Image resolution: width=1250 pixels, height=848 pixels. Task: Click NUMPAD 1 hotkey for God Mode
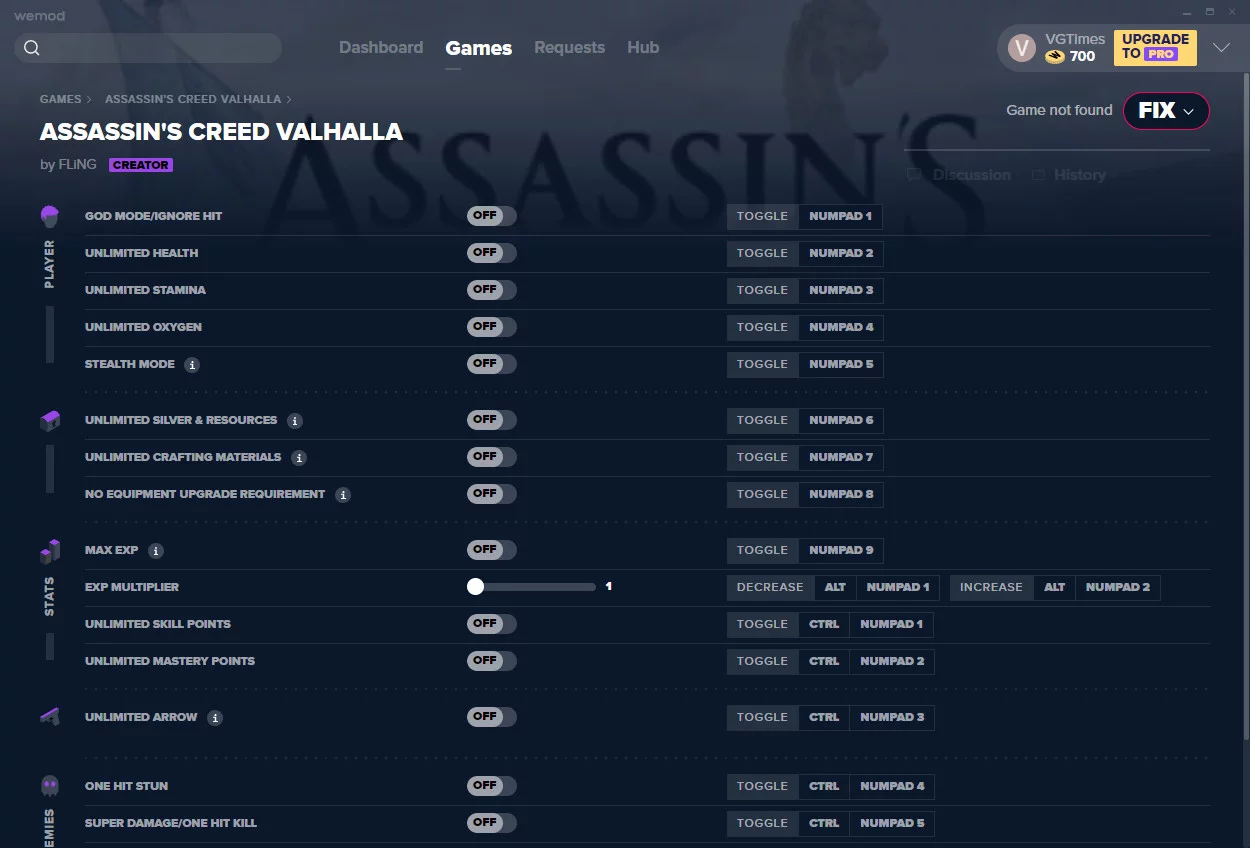pos(840,216)
